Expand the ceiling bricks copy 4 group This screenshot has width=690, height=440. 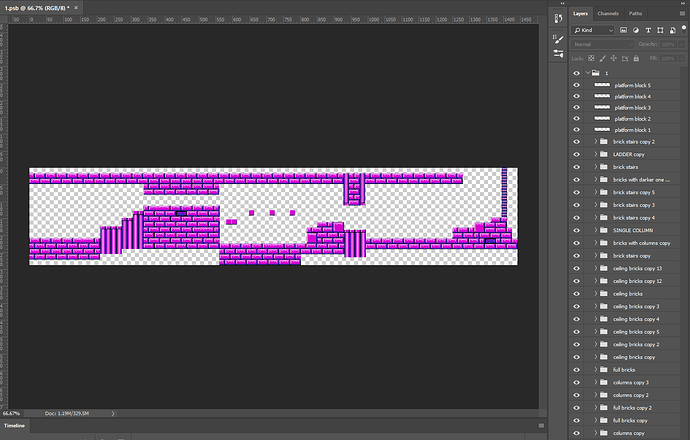596,319
